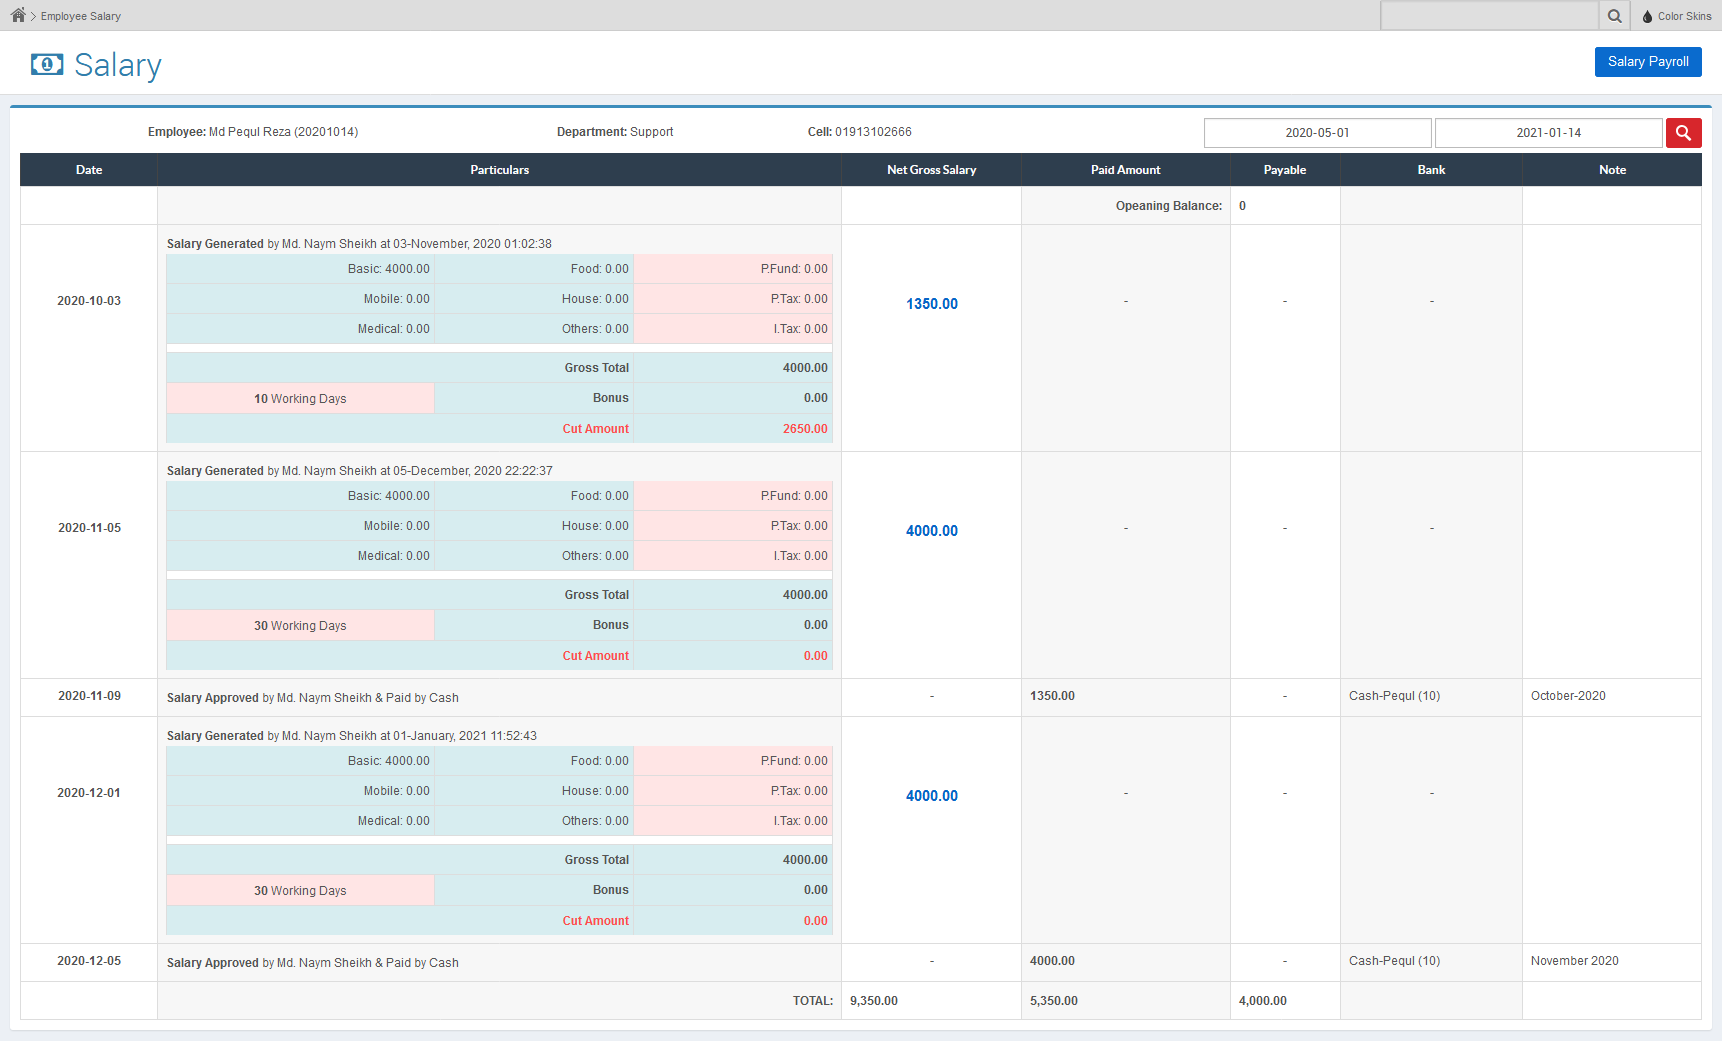Click the Particulars column header
The height and width of the screenshot is (1041, 1722).
click(x=499, y=170)
